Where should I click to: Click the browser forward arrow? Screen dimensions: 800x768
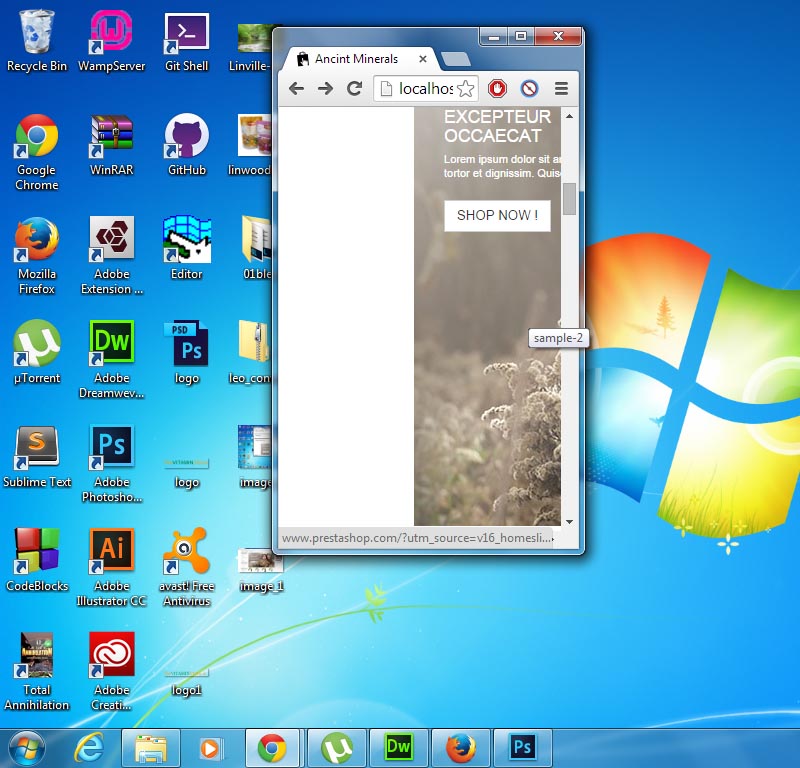click(x=325, y=89)
